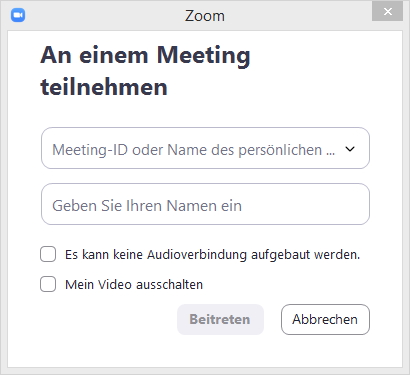This screenshot has width=410, height=375.
Task: Click the blue Zoom camera logo
Action: (x=18, y=15)
